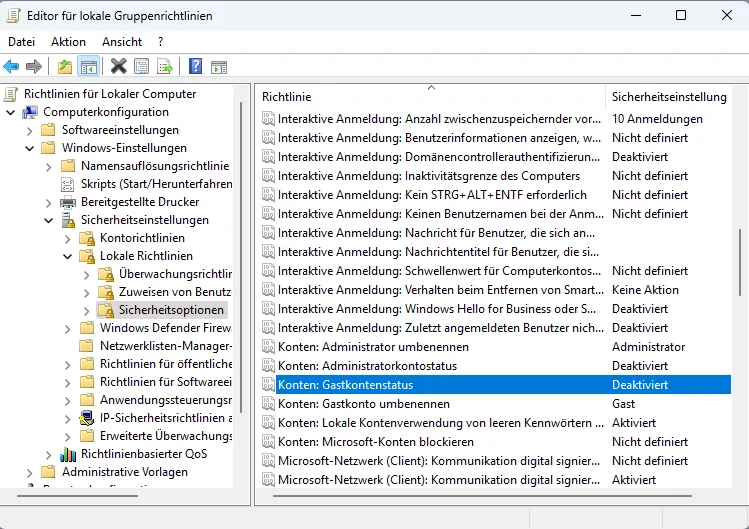Select Lokale Richtlinien in the tree
The height and width of the screenshot is (529, 749).
146,256
